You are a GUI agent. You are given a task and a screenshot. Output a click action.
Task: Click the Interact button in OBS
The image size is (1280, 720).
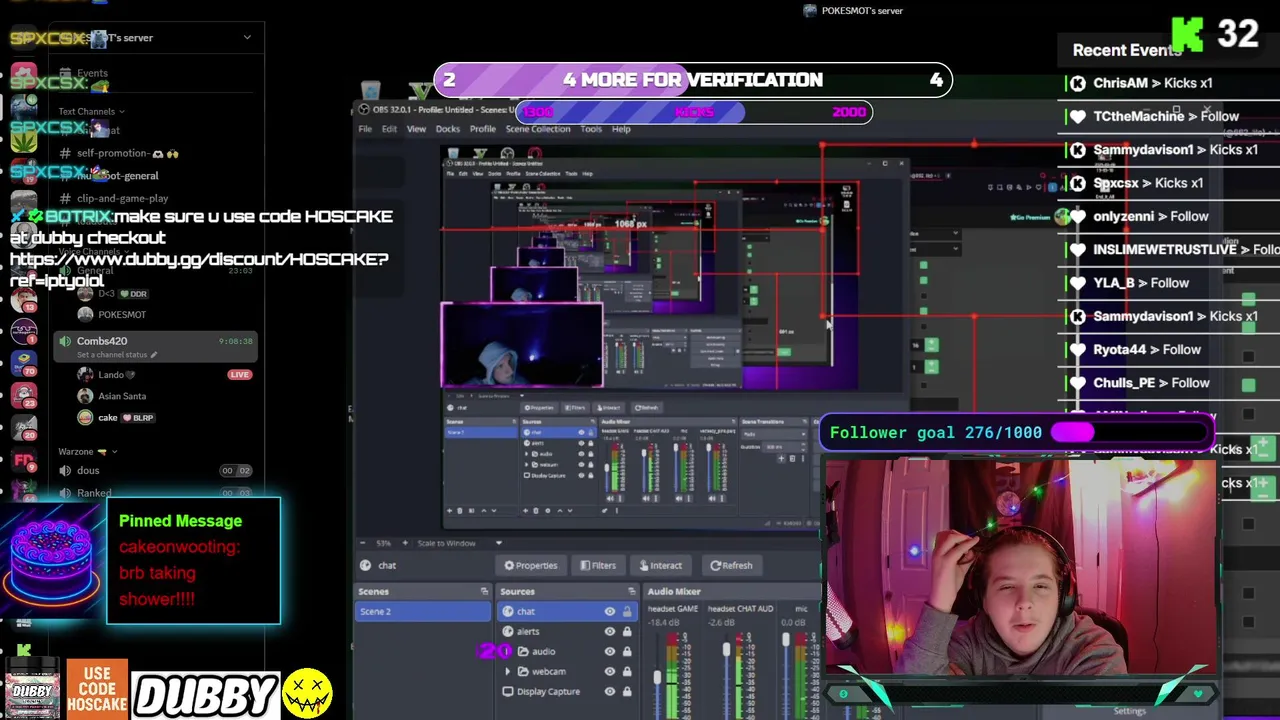660,565
